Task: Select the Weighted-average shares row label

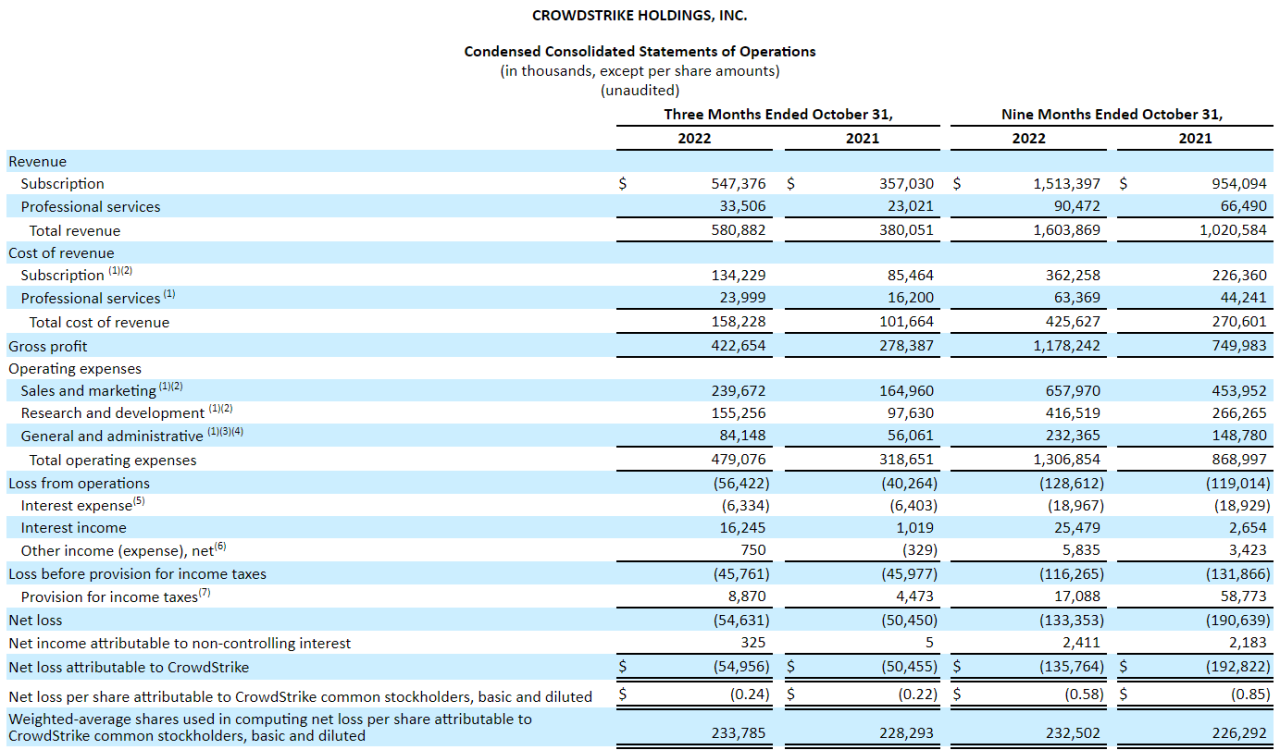Action: 270,727
